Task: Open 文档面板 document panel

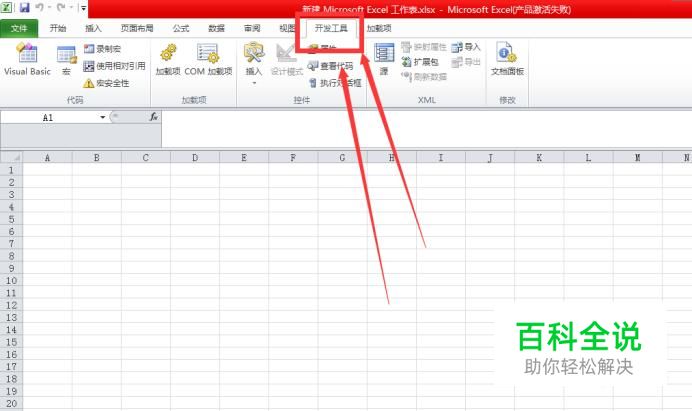Action: (x=507, y=59)
